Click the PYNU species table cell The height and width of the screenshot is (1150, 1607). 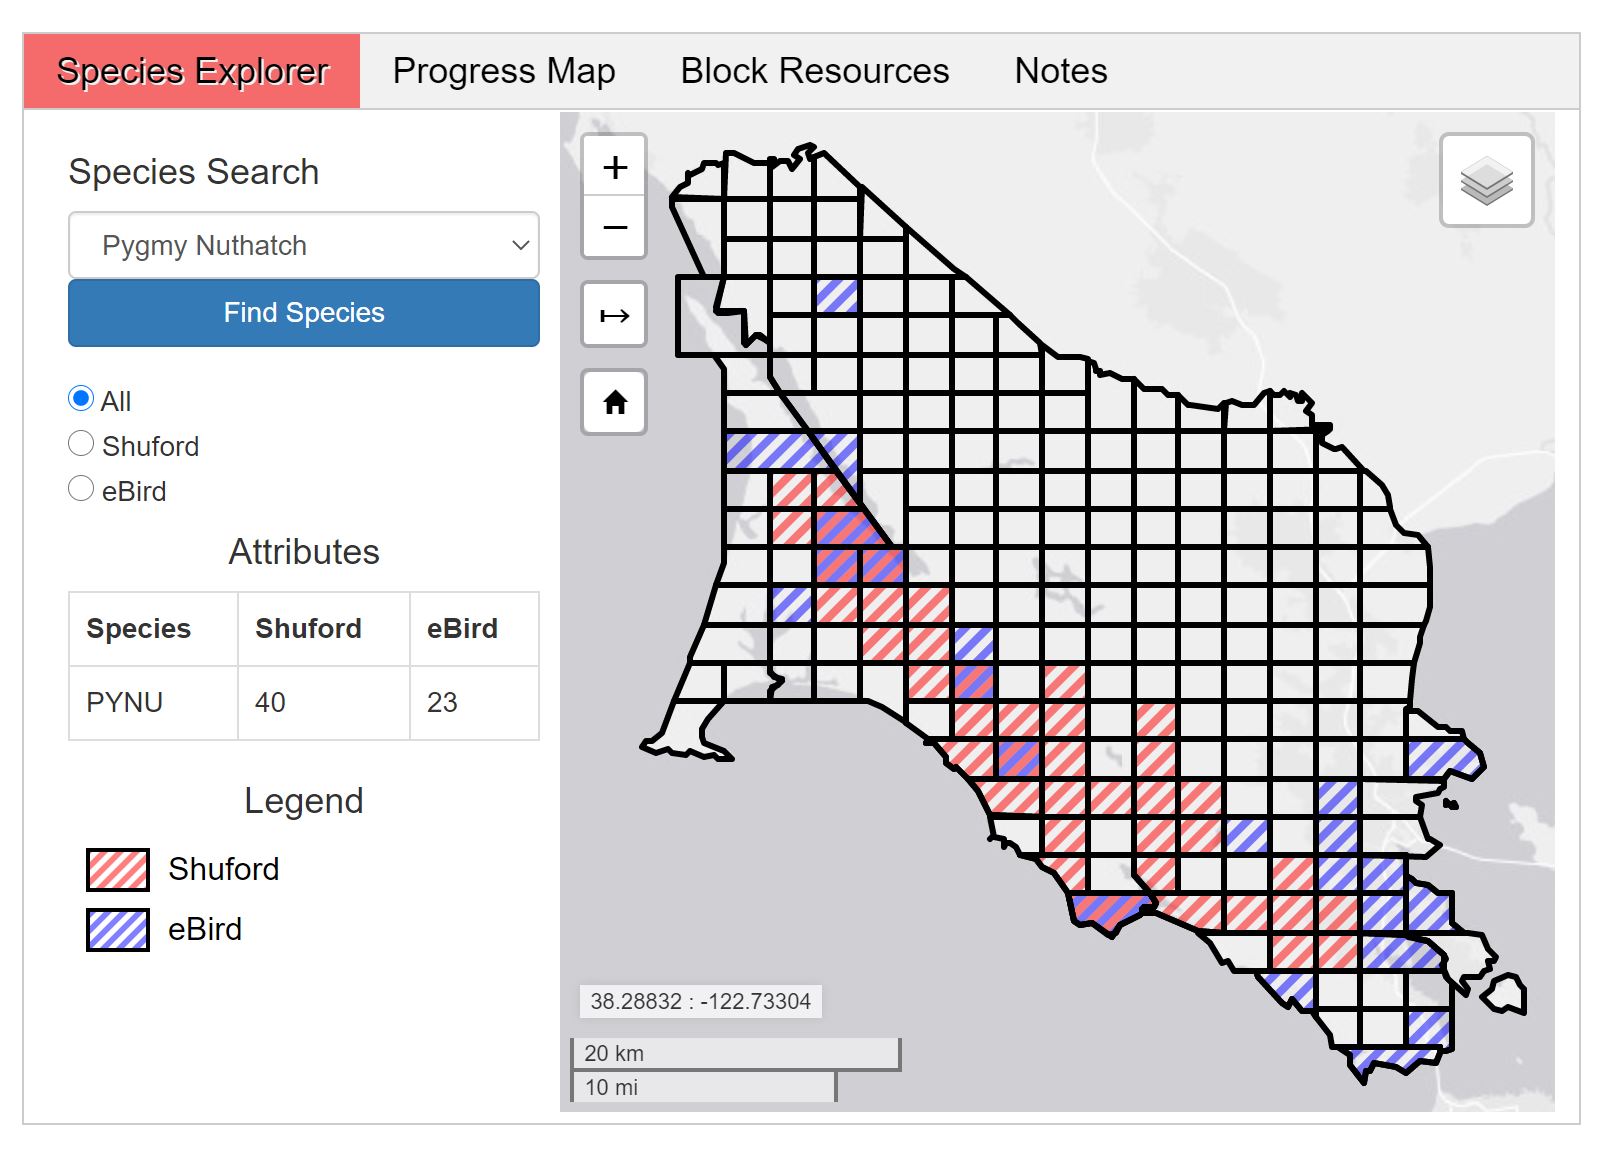pos(125,702)
